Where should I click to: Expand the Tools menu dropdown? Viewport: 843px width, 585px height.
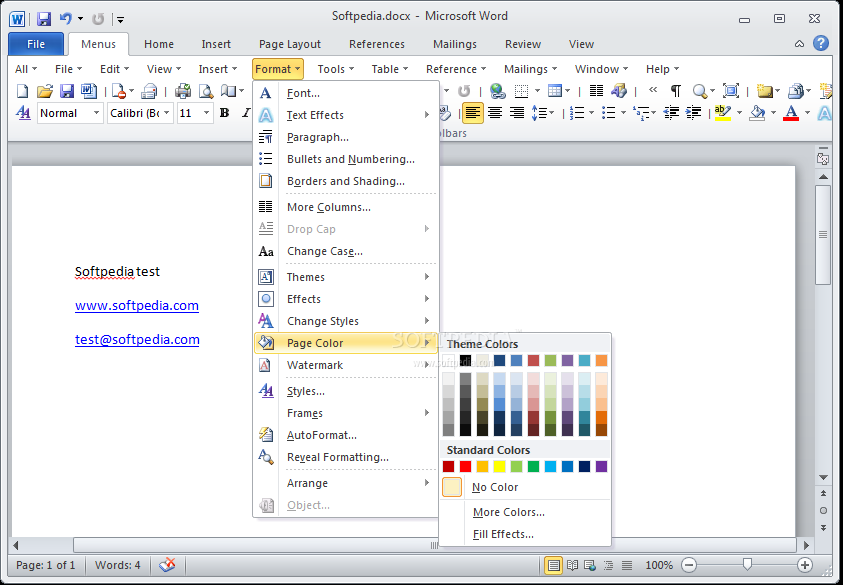click(335, 69)
